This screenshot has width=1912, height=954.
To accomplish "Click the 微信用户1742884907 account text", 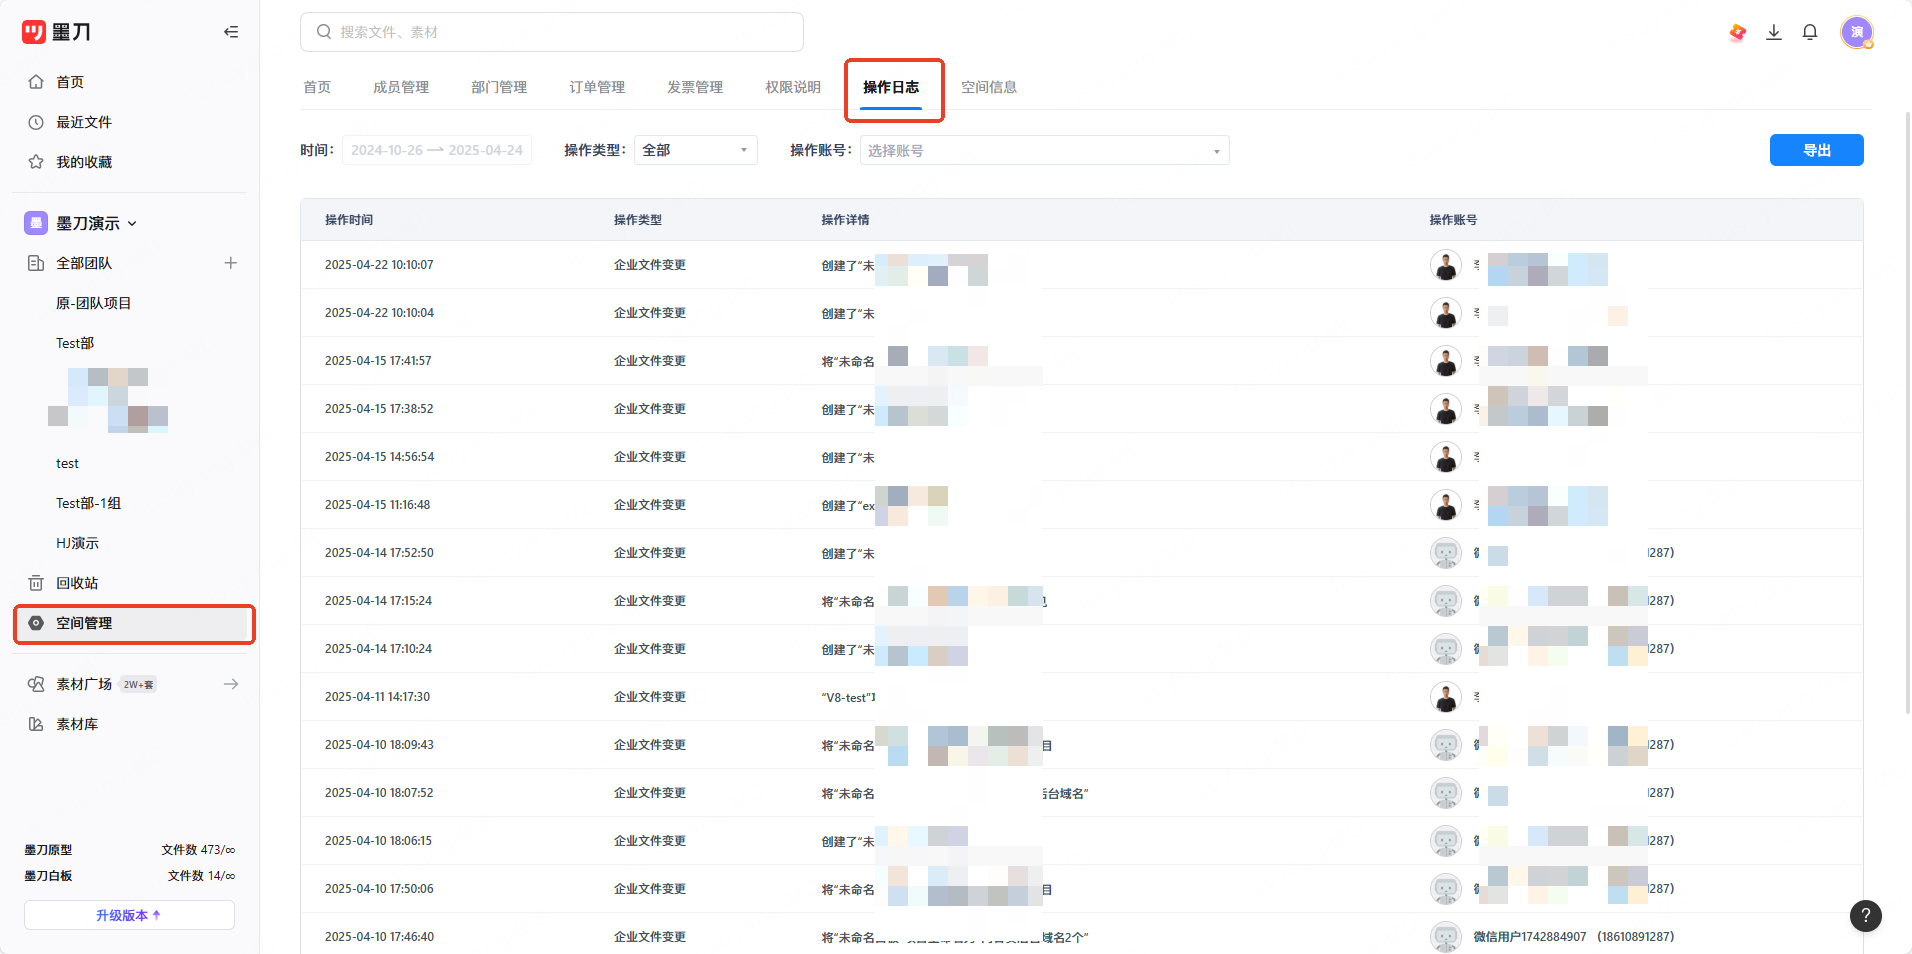I will (x=1530, y=937).
